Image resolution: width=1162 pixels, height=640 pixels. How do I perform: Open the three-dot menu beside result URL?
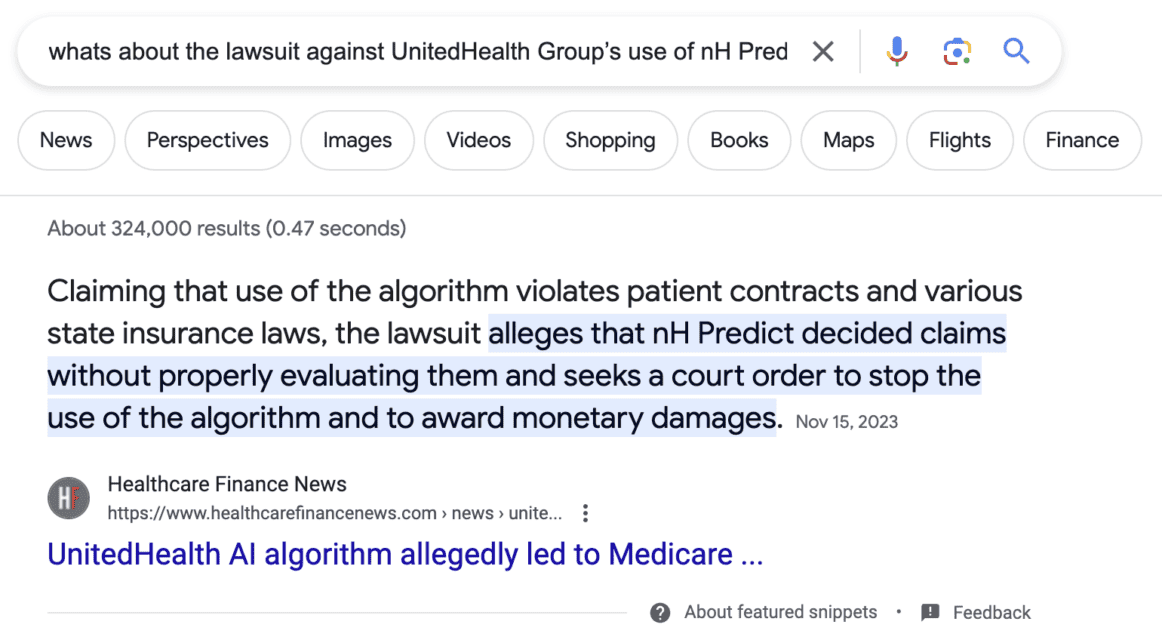[x=586, y=513]
